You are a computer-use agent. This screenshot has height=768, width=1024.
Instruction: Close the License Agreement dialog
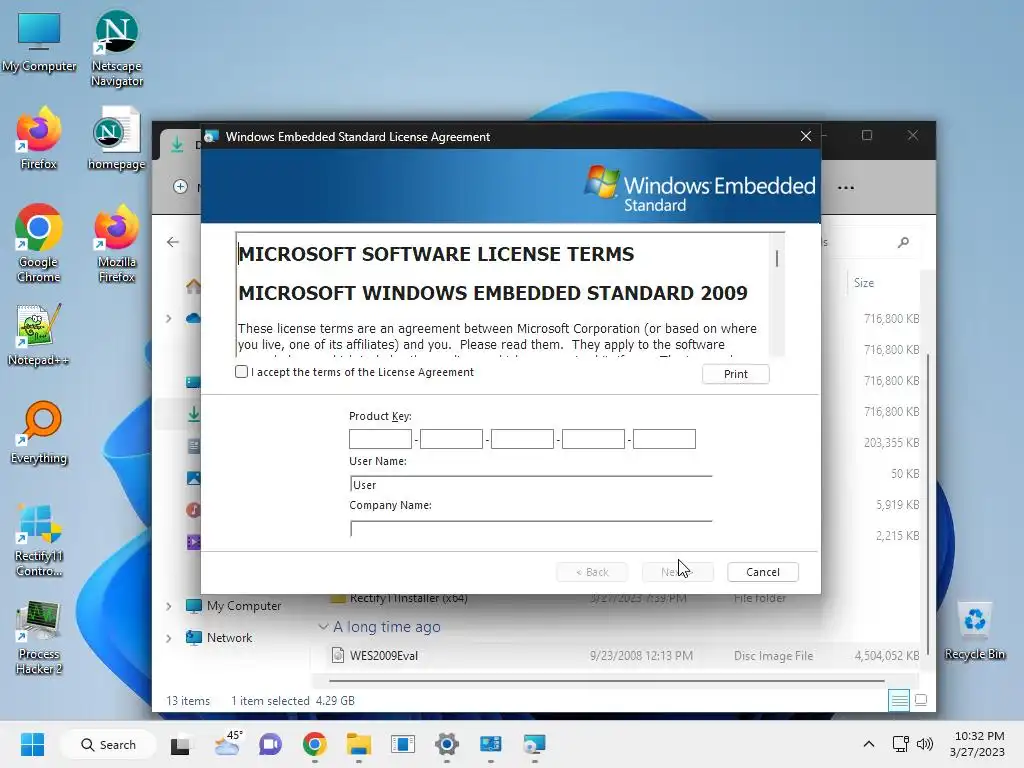tap(805, 136)
